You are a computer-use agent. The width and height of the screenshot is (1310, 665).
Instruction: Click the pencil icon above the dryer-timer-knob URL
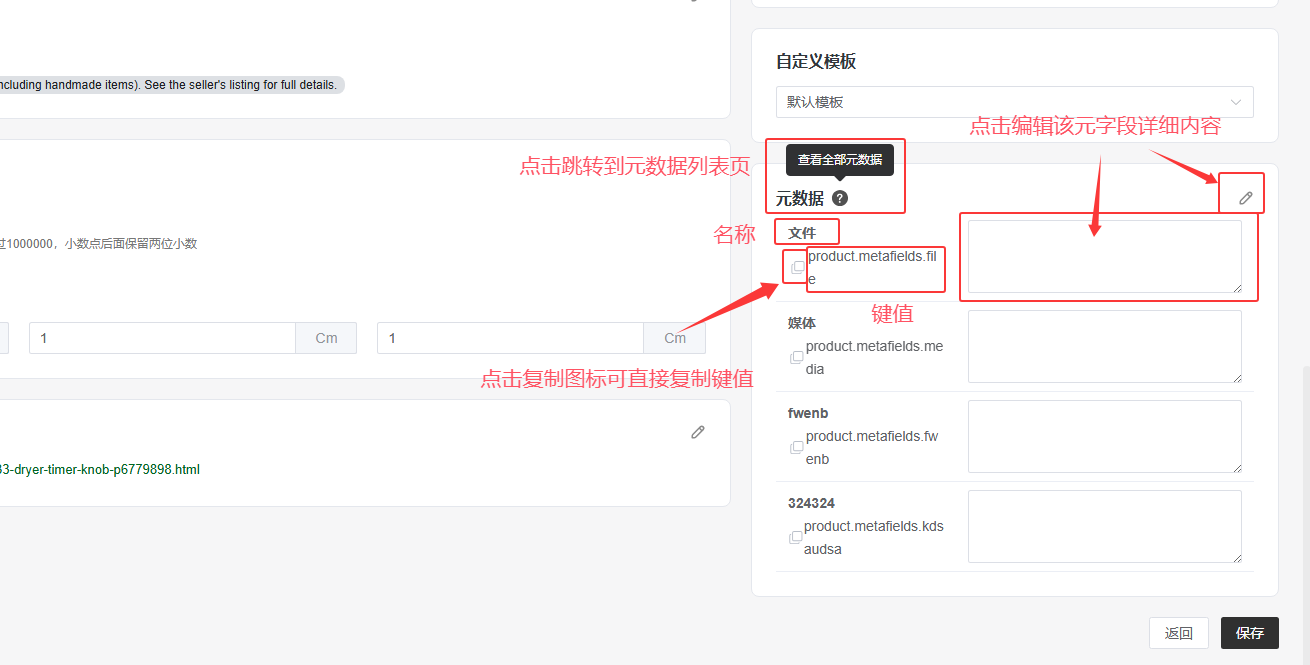click(x=698, y=432)
